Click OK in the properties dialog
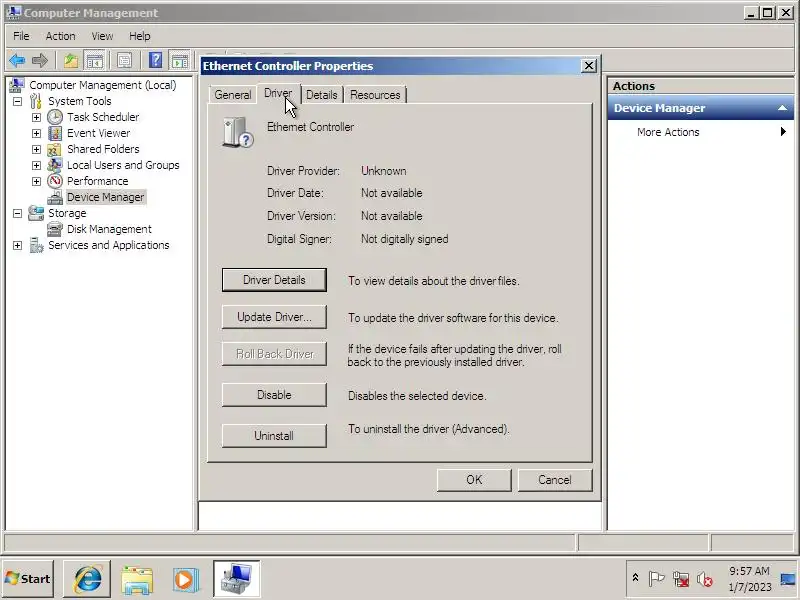Screen dimensions: 800x600 474,480
